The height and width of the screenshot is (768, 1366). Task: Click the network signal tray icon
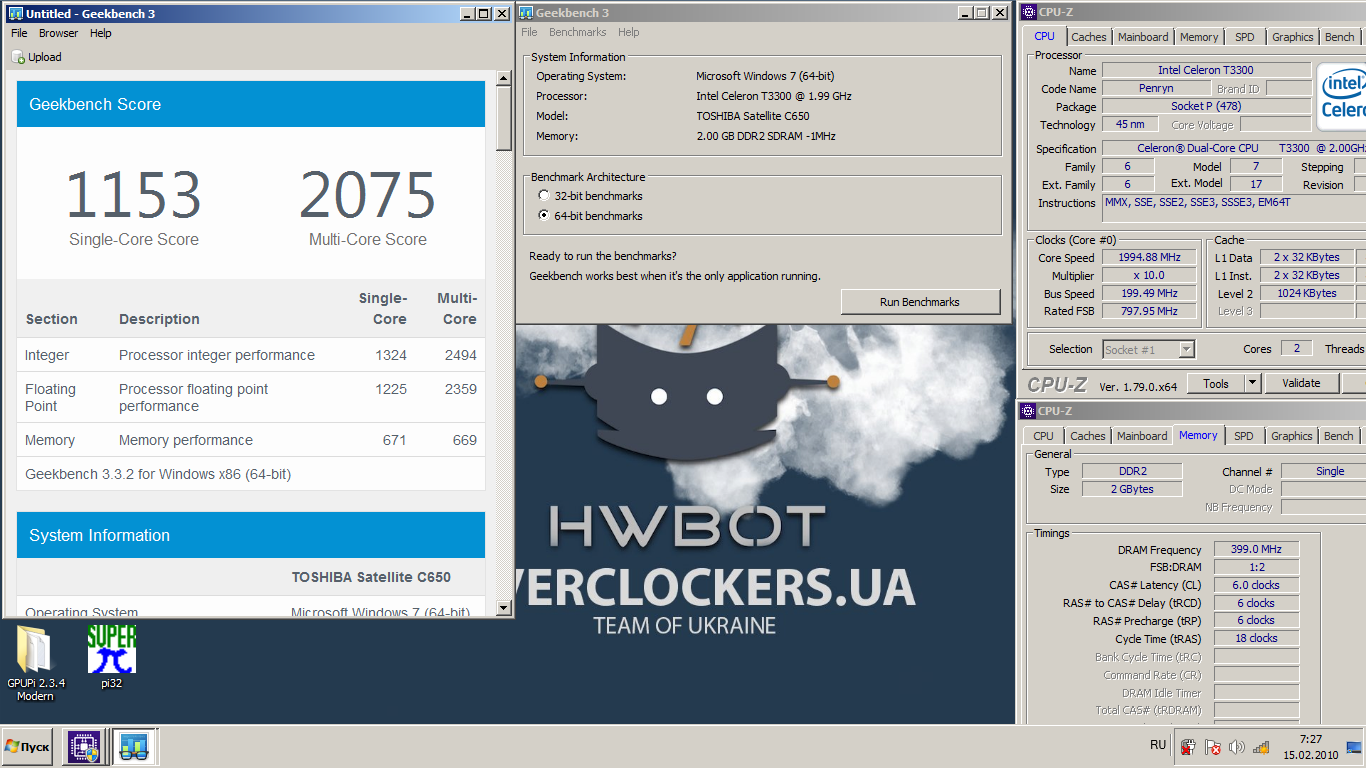1261,747
